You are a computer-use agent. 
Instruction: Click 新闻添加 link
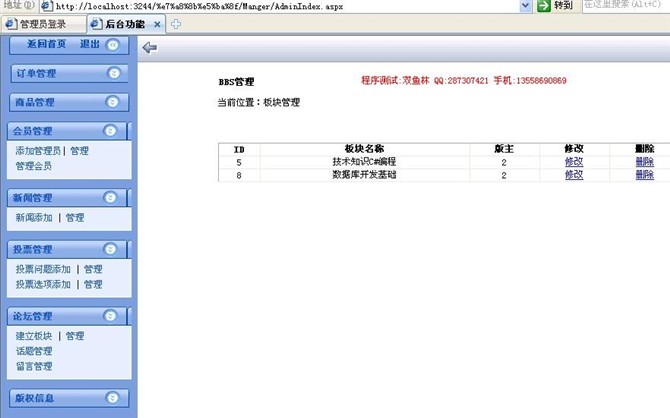point(34,218)
